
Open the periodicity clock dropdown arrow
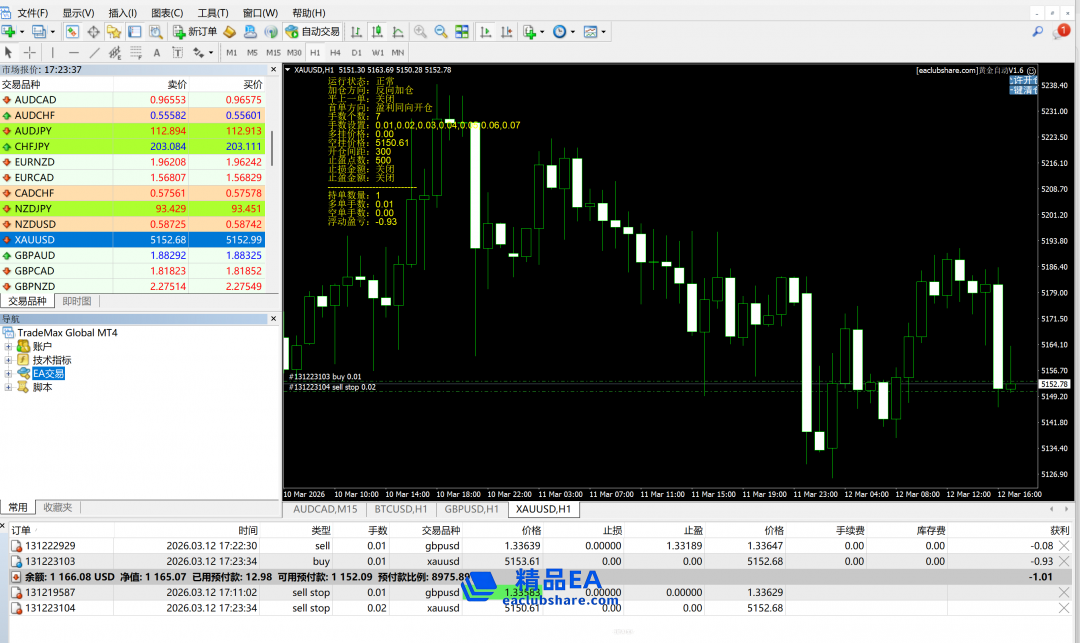click(571, 32)
